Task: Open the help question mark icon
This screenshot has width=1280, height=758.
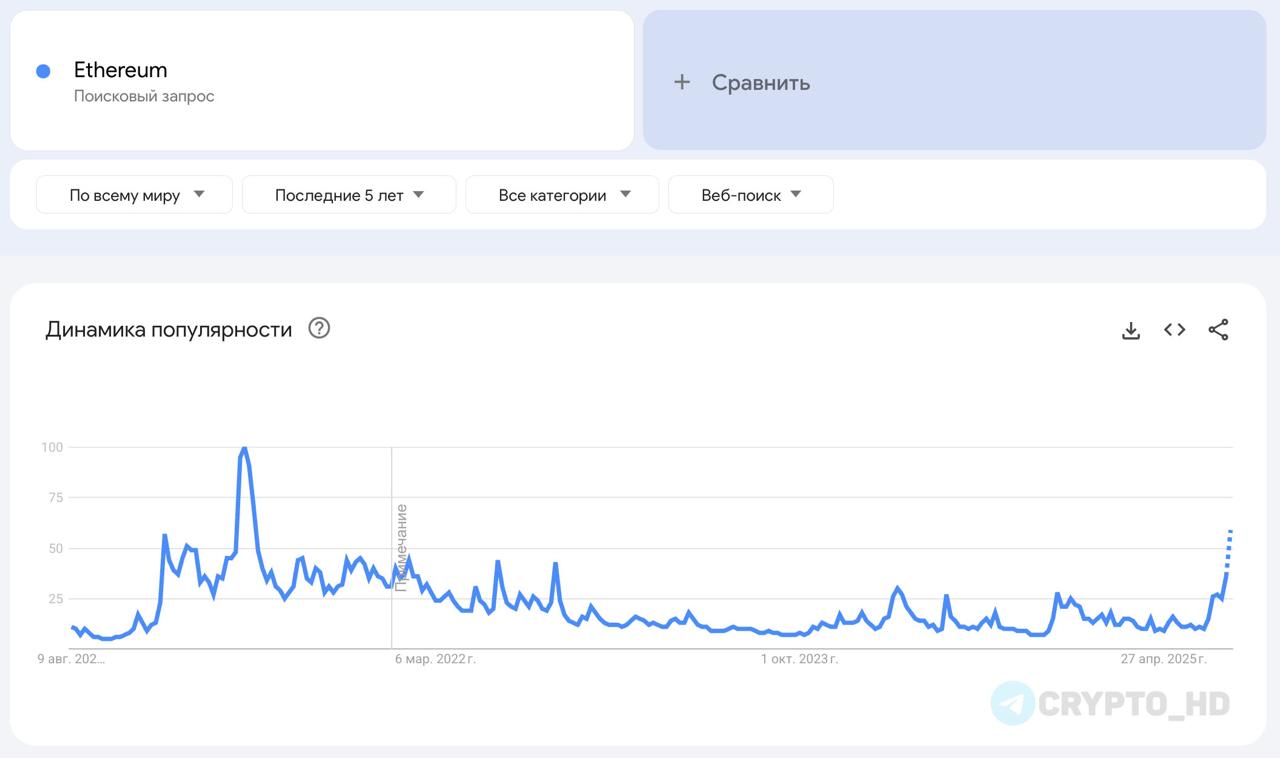Action: tap(319, 328)
